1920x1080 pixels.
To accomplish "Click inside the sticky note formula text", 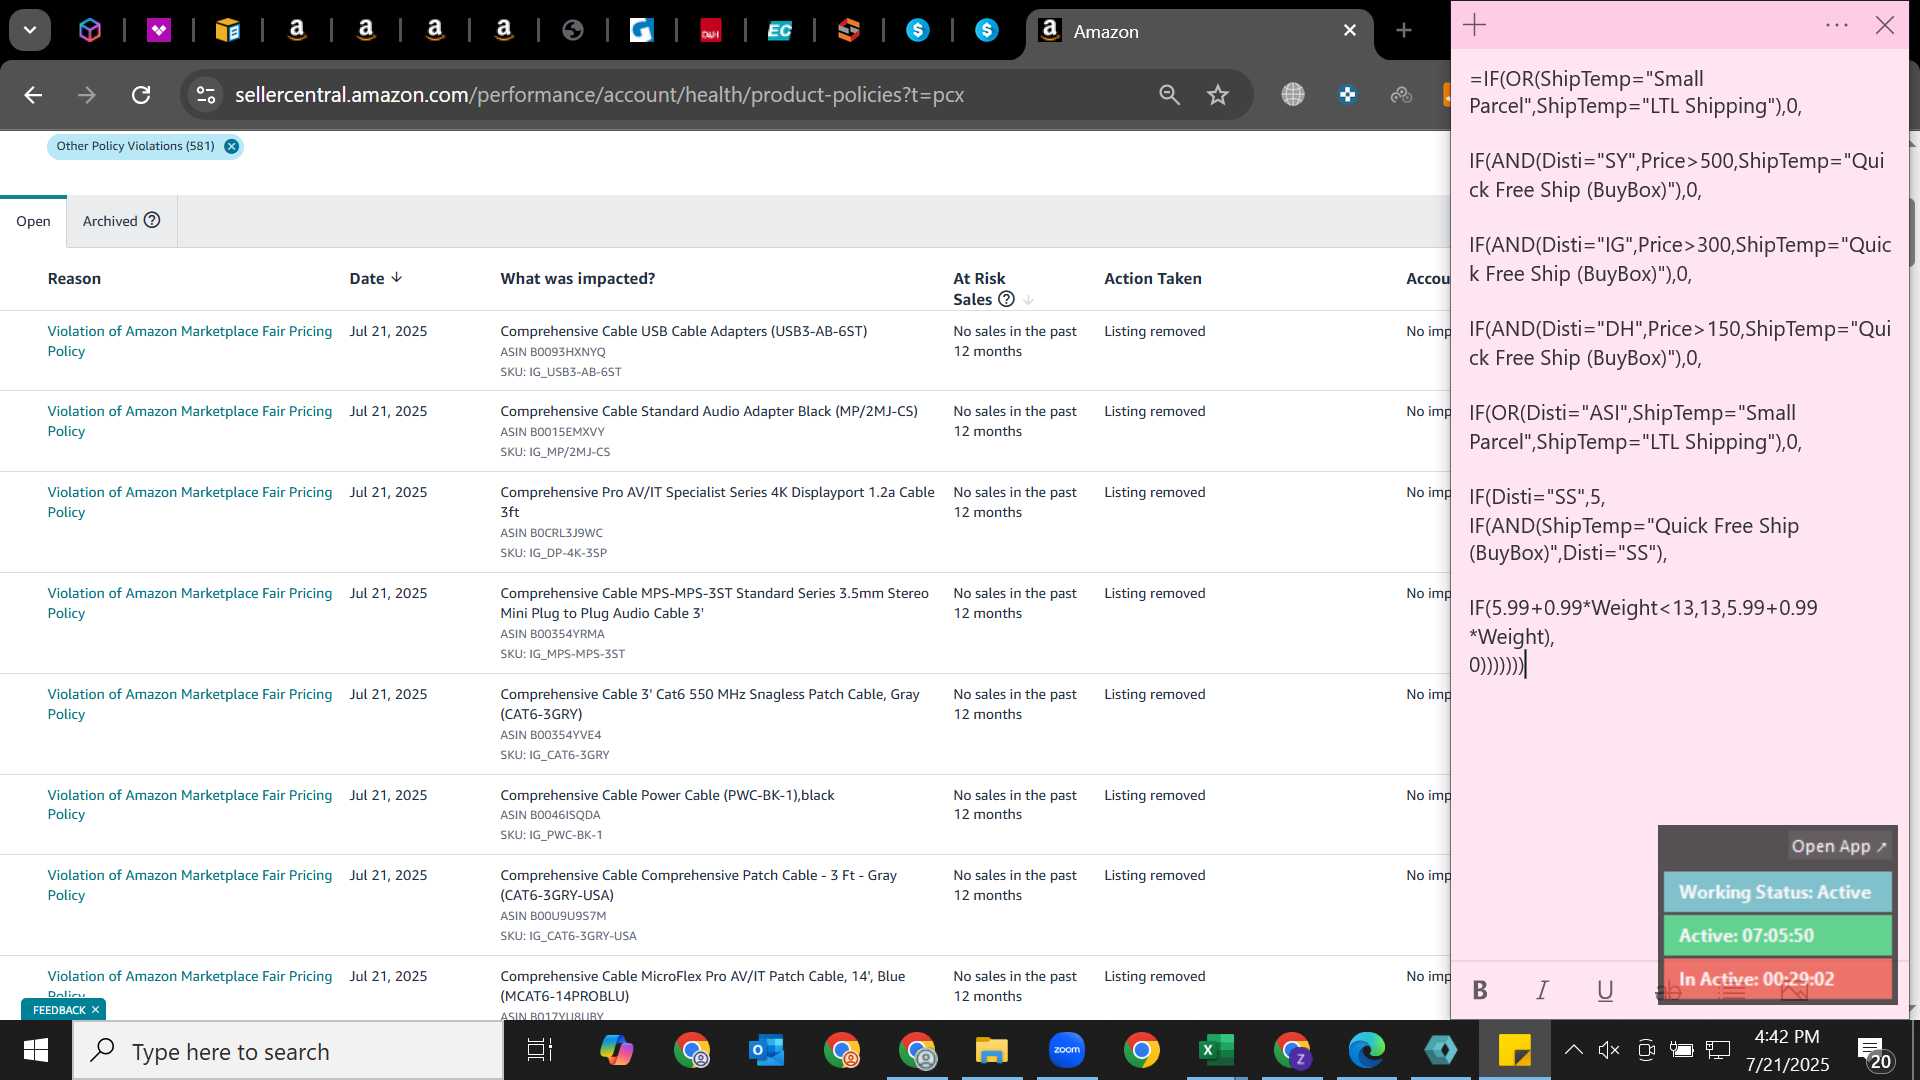I will [x=1680, y=371].
